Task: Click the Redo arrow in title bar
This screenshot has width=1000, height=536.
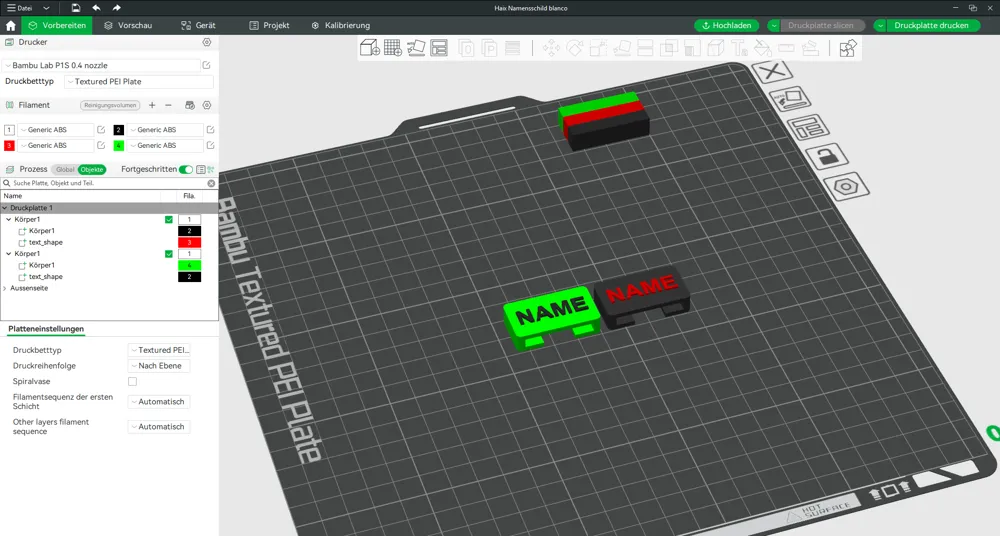Action: pyautogui.click(x=116, y=8)
